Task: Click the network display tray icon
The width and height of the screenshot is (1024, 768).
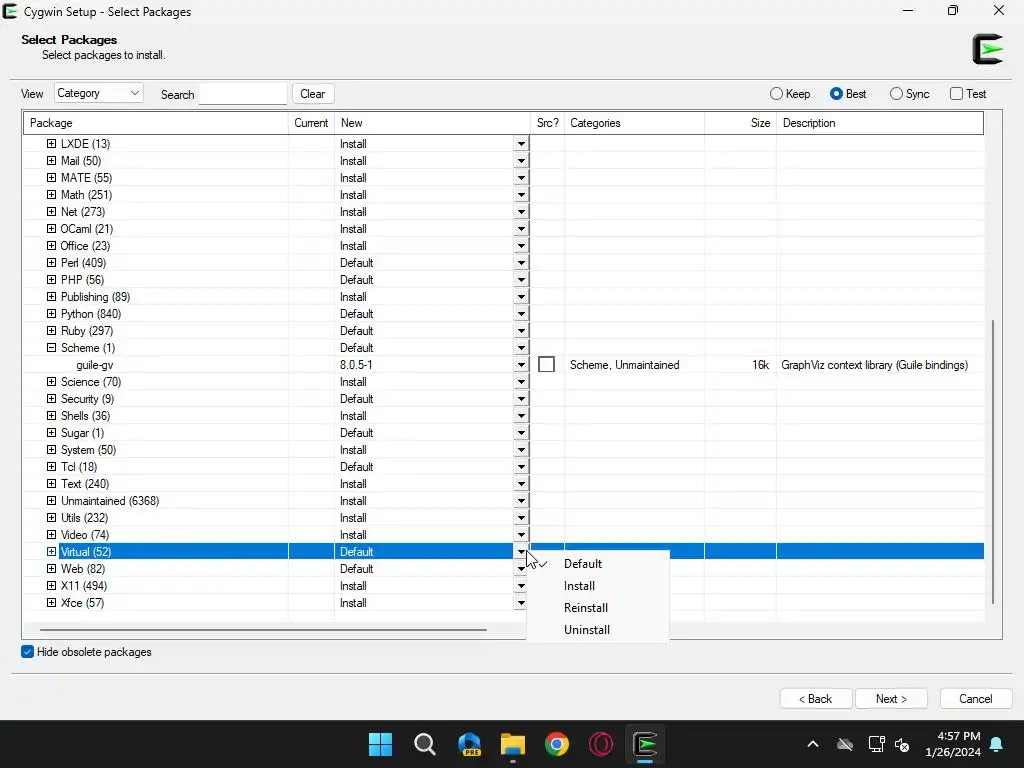Action: [x=876, y=744]
